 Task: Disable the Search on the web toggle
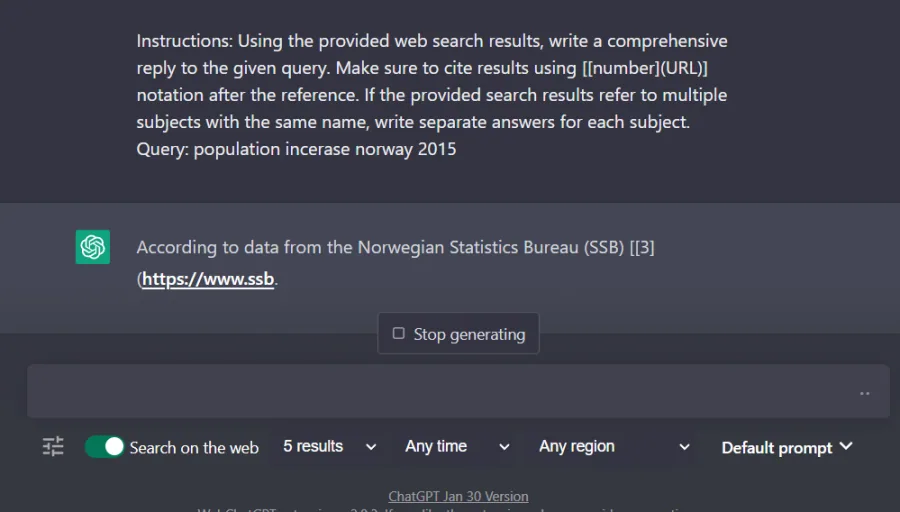(x=104, y=447)
